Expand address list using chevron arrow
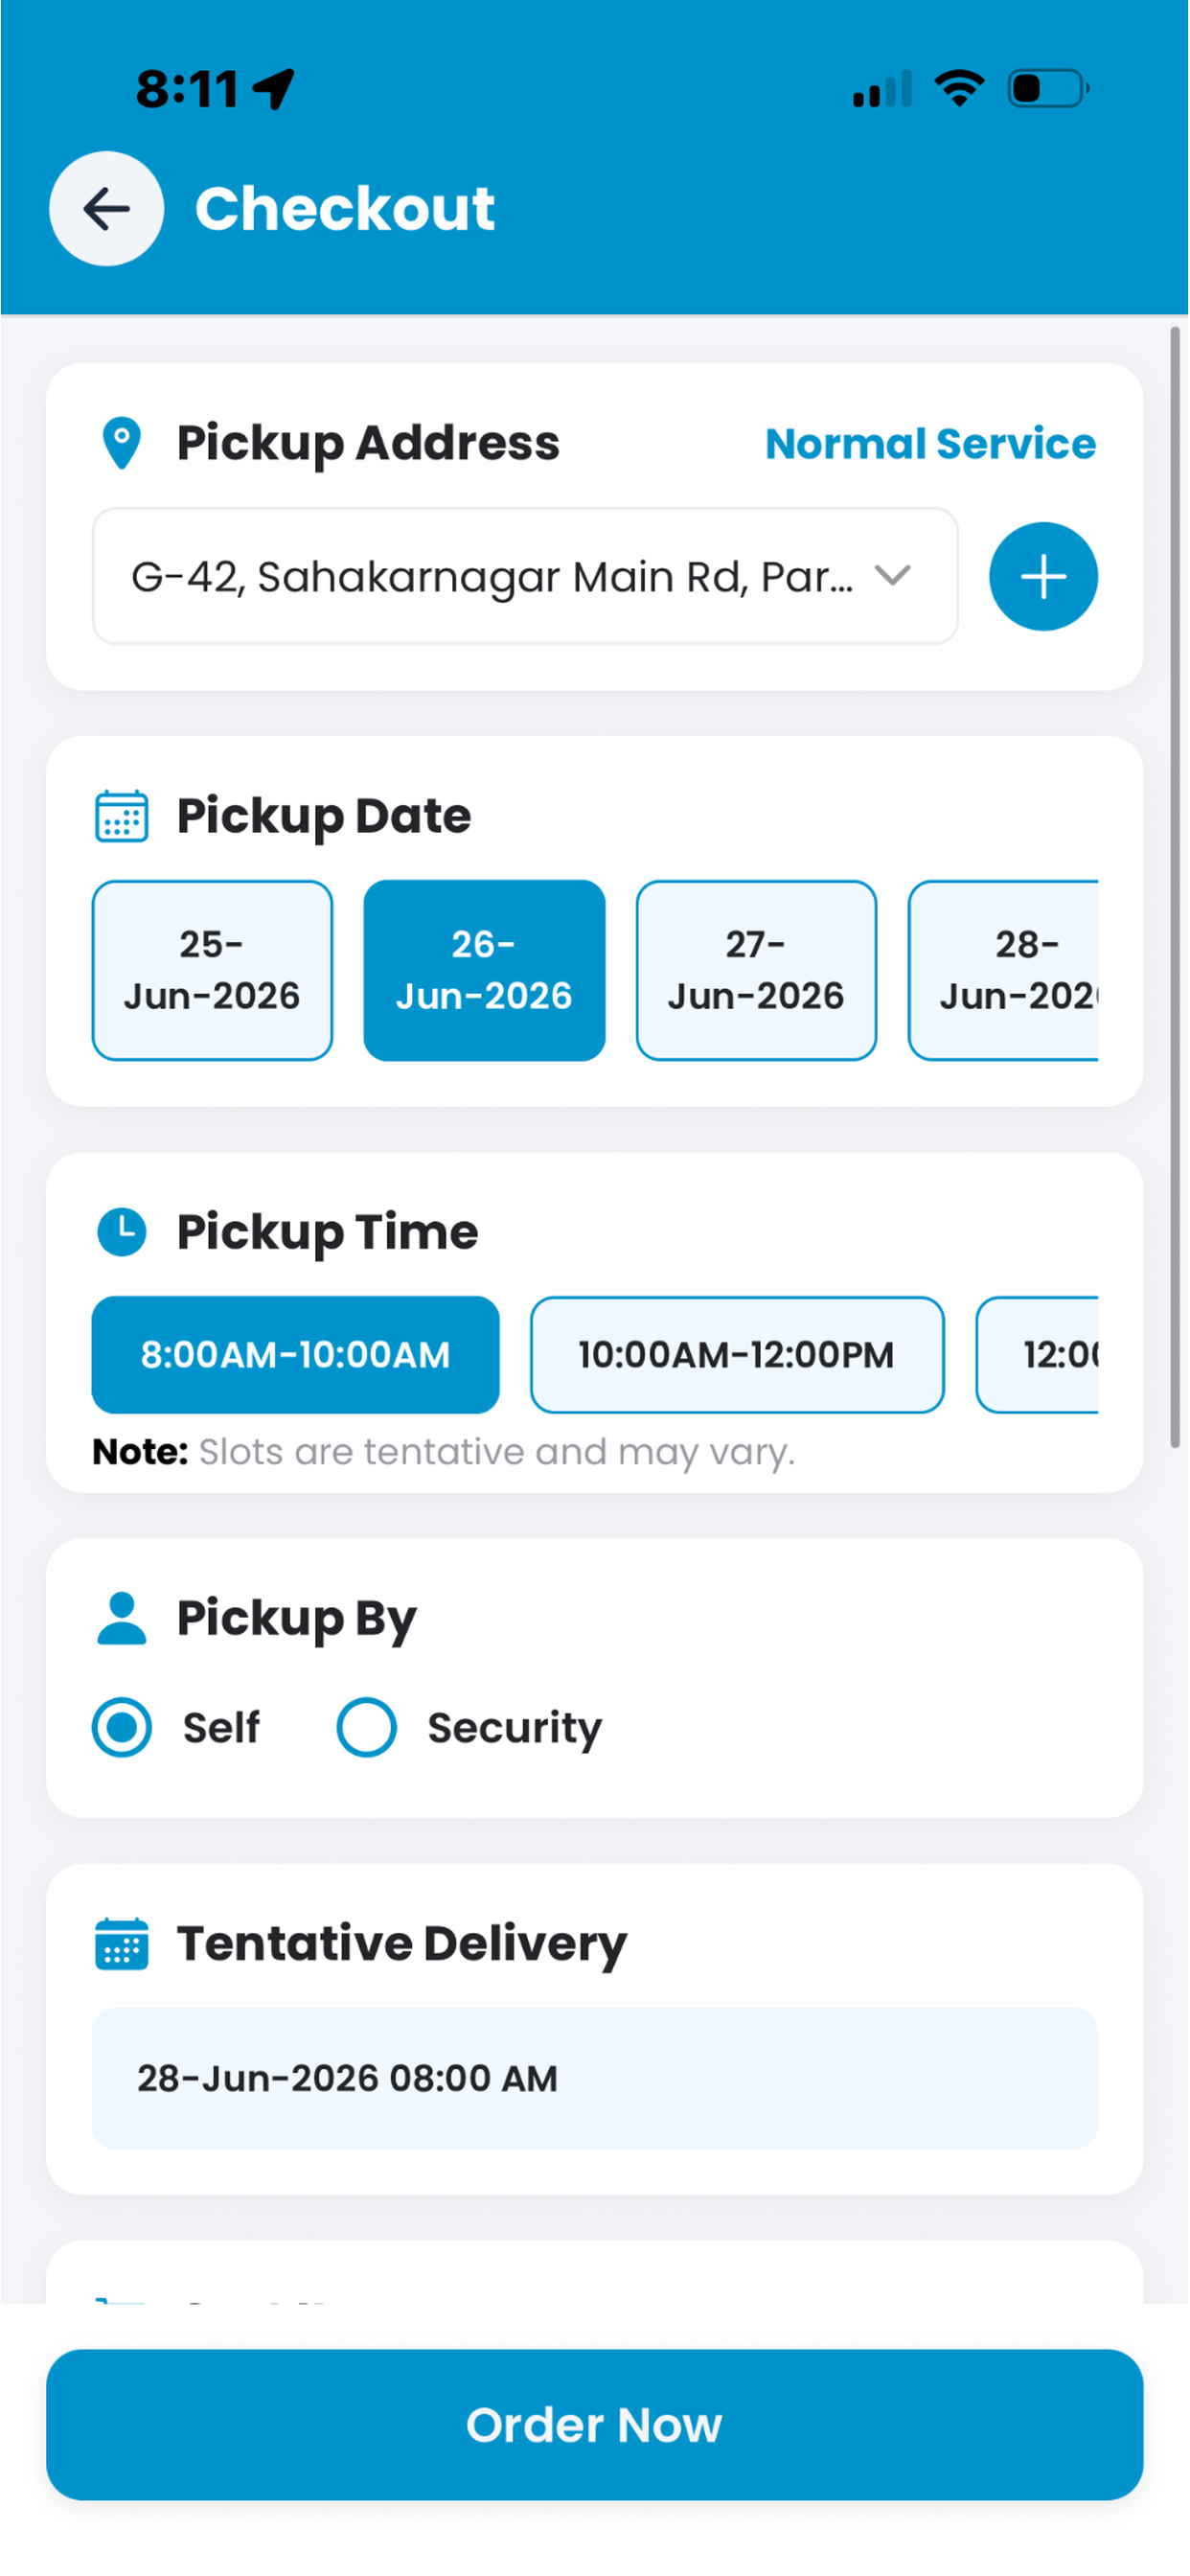Image resolution: width=1190 pixels, height=2576 pixels. pyautogui.click(x=892, y=575)
